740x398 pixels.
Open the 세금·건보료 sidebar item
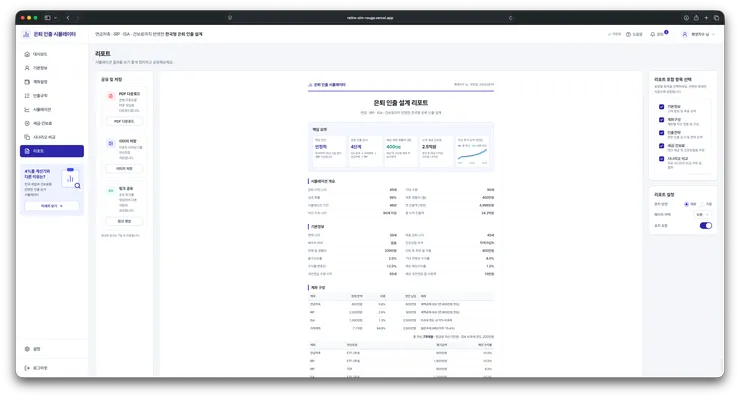click(52, 123)
